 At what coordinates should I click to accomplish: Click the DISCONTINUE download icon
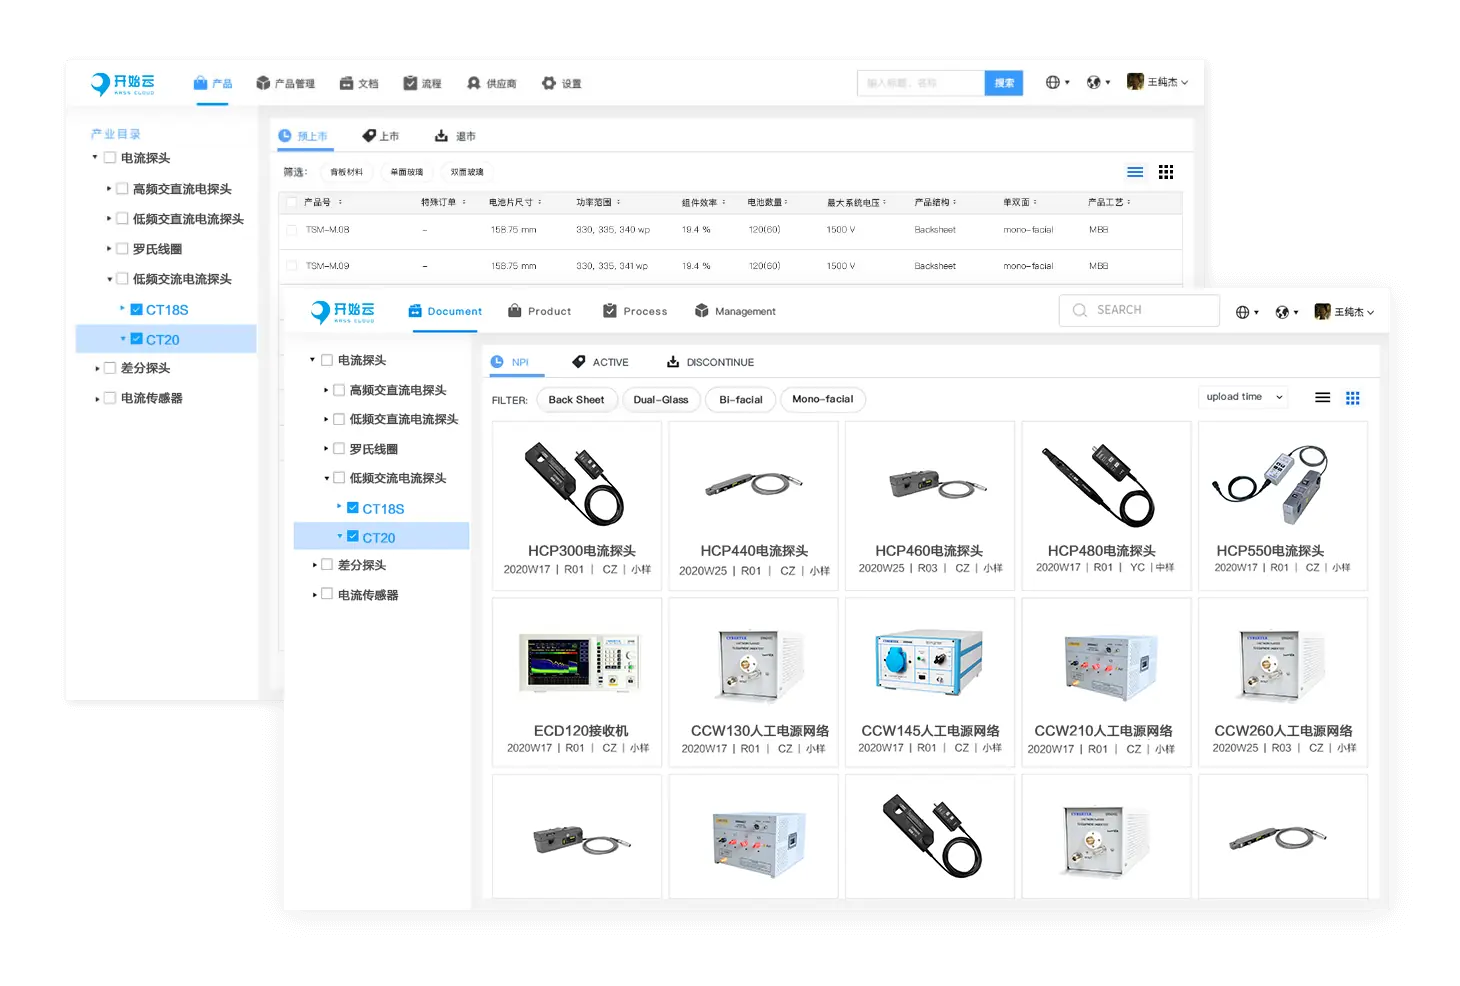[673, 362]
